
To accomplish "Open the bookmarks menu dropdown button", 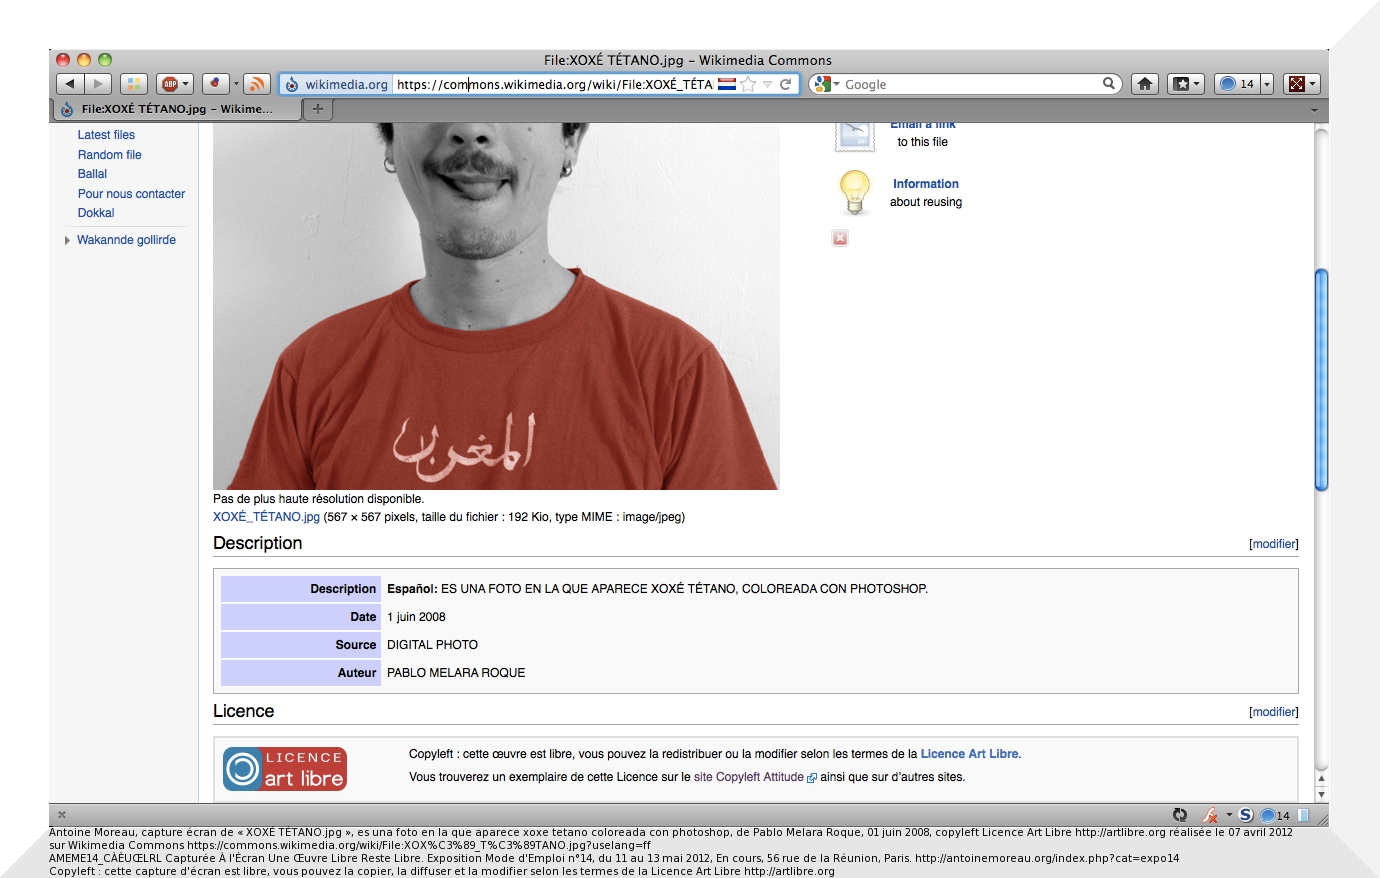I will [1185, 84].
